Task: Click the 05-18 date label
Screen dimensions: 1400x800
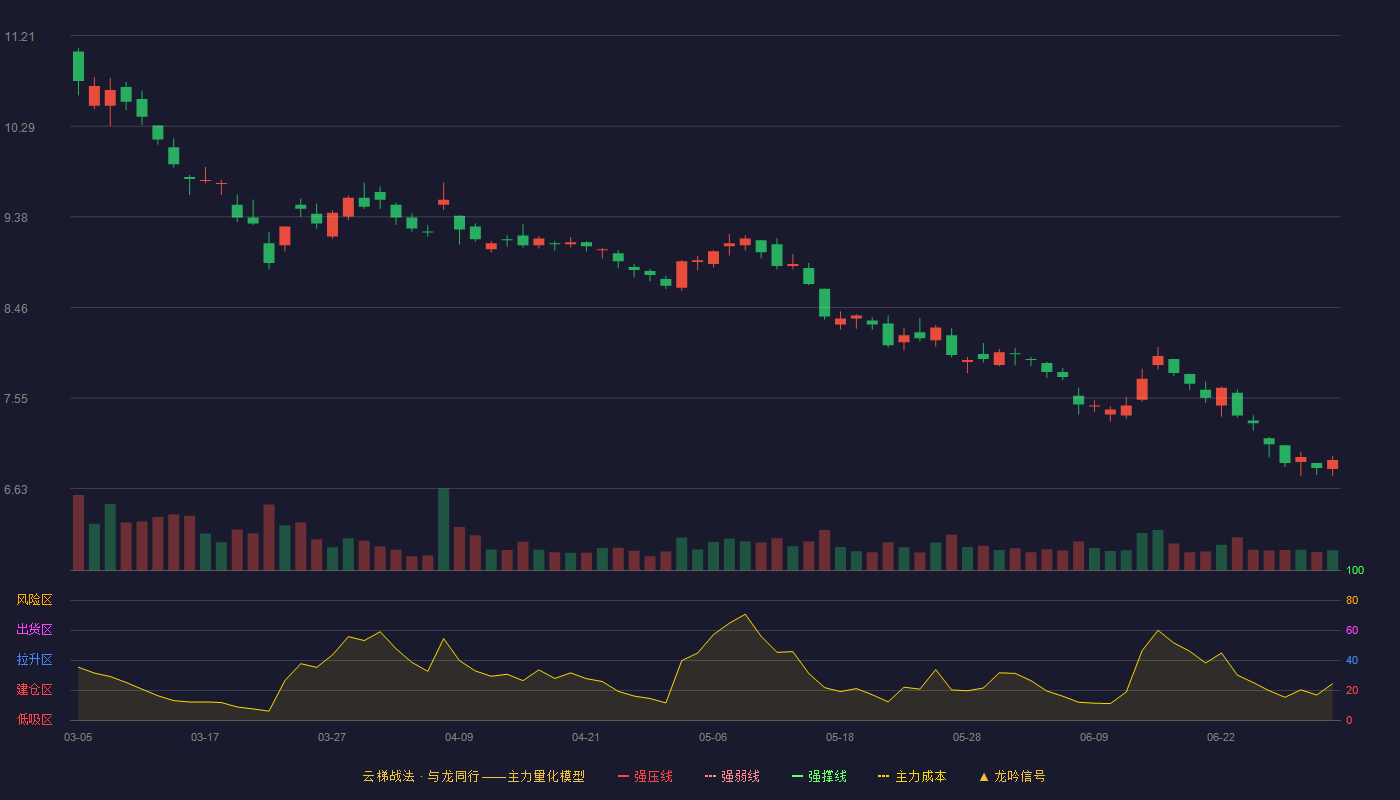Action: pos(840,737)
